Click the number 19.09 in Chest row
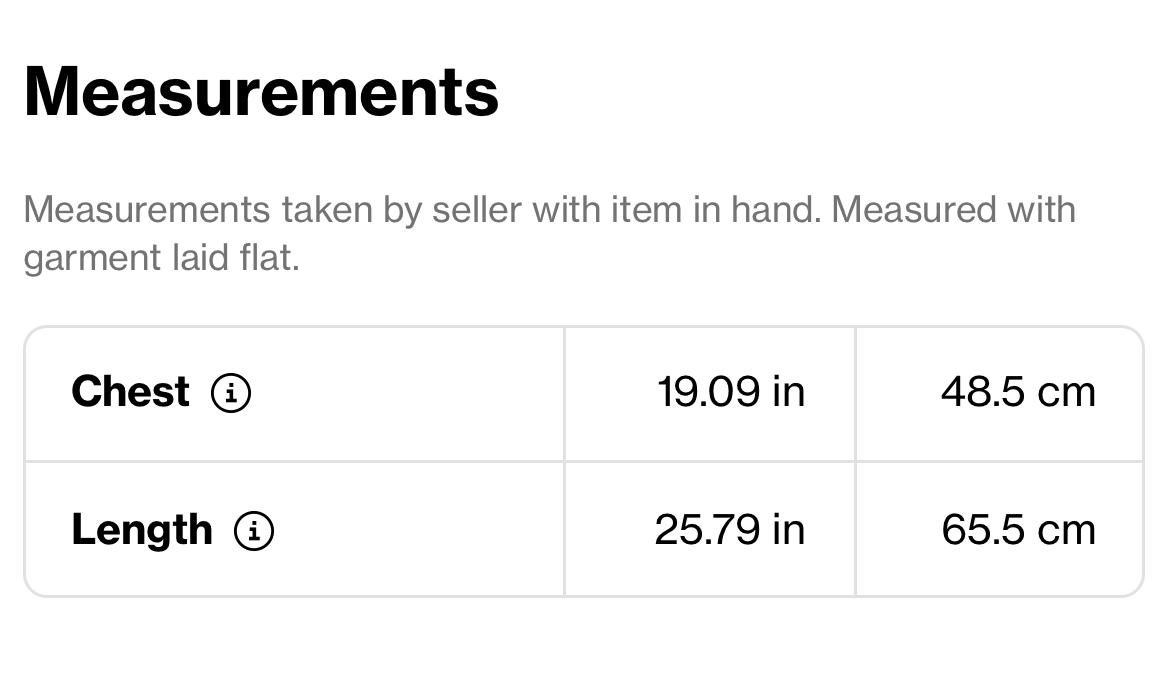The width and height of the screenshot is (1153, 673). click(x=708, y=391)
